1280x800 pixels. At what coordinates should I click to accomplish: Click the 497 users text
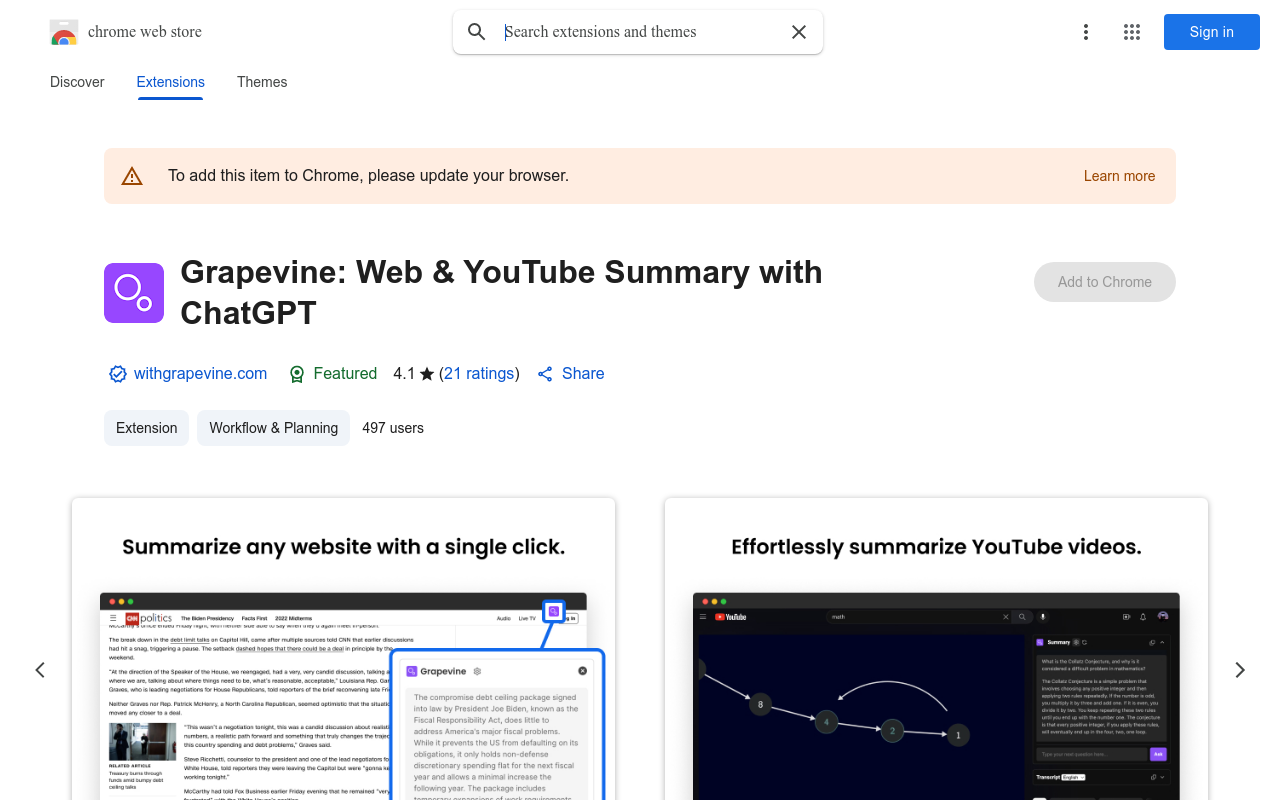pyautogui.click(x=393, y=428)
